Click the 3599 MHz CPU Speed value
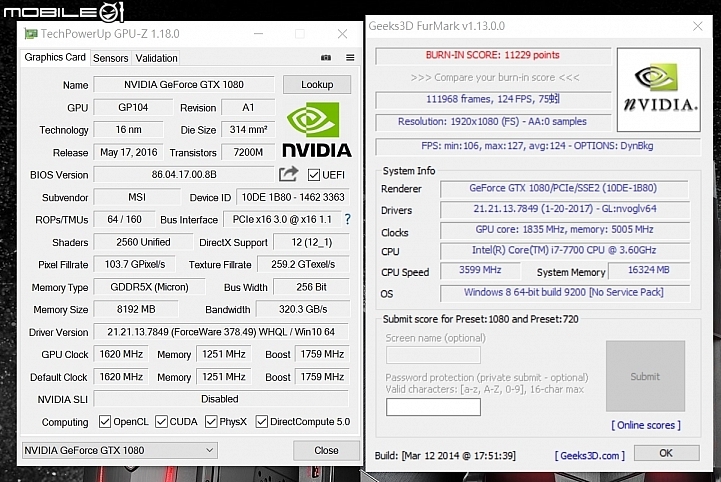721x482 pixels. pyautogui.click(x=480, y=270)
